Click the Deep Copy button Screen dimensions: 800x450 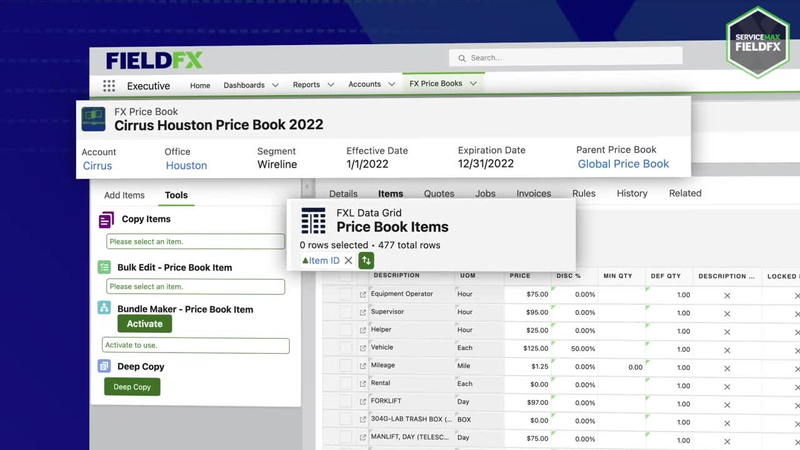click(132, 387)
